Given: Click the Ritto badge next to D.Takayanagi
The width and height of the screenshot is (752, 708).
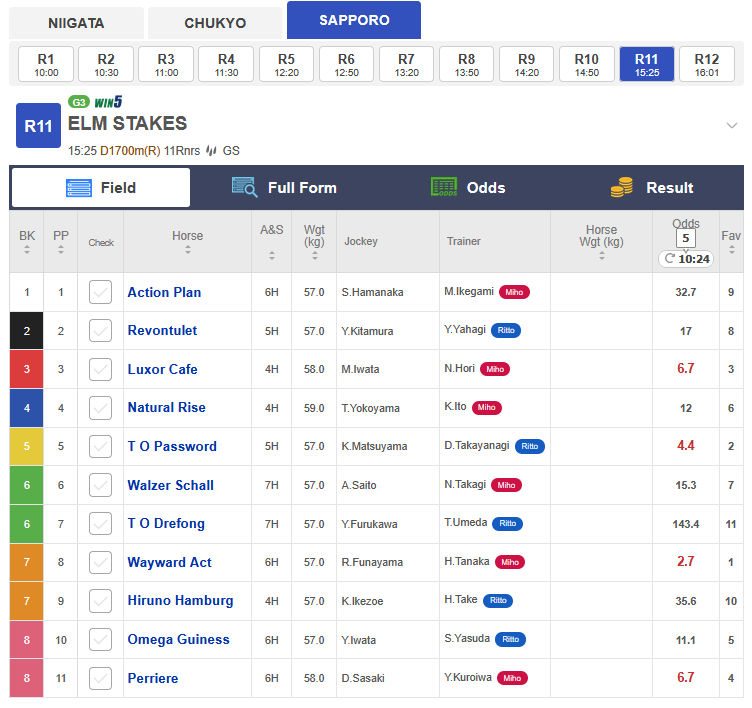Looking at the screenshot, I should 529,447.
